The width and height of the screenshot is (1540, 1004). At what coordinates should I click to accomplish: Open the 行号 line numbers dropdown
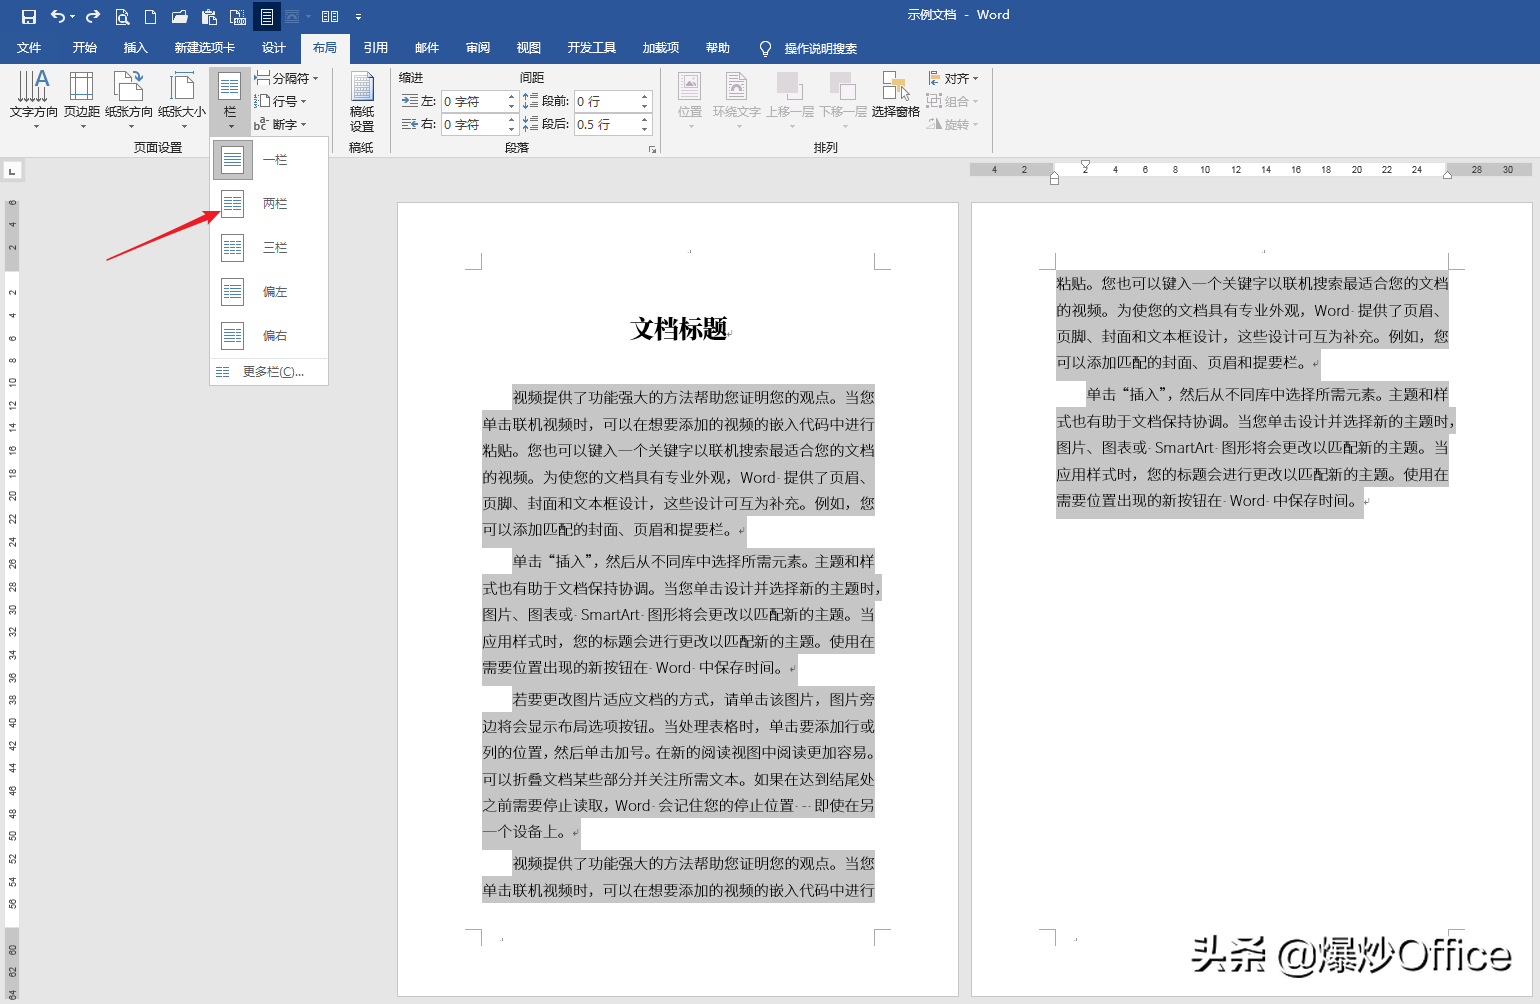pos(280,101)
